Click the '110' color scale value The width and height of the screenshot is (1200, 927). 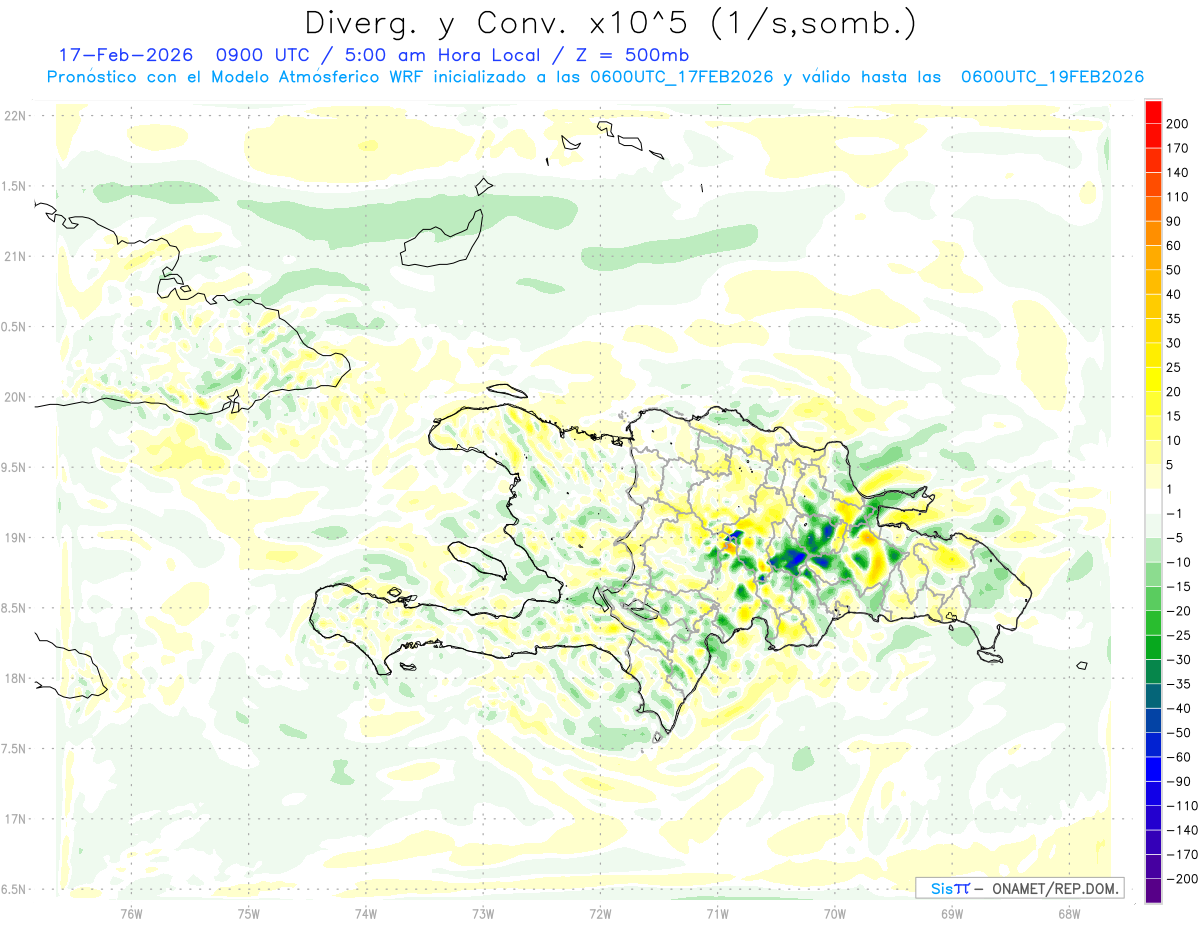click(1179, 197)
